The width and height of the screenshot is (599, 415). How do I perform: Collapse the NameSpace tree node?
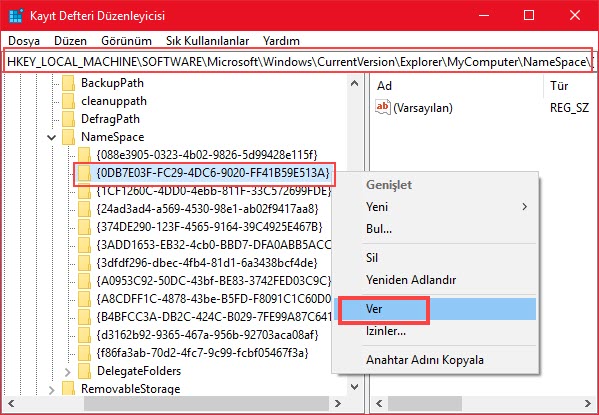[52, 137]
